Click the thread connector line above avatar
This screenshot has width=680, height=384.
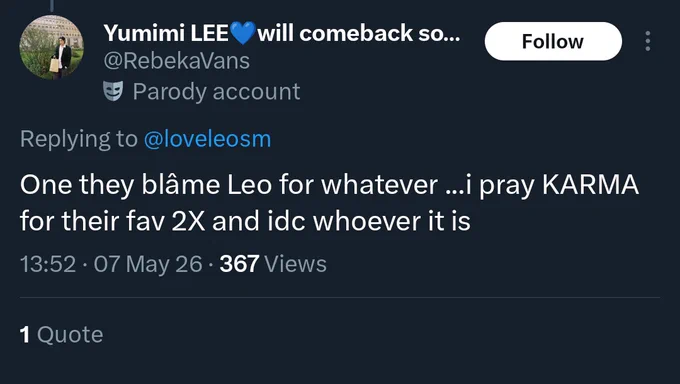click(x=52, y=6)
